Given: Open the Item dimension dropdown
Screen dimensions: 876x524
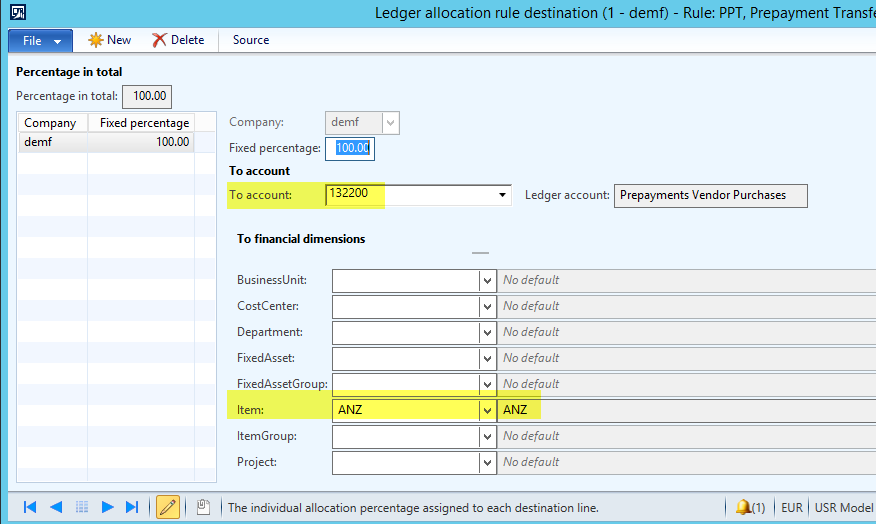Looking at the screenshot, I should coord(487,410).
